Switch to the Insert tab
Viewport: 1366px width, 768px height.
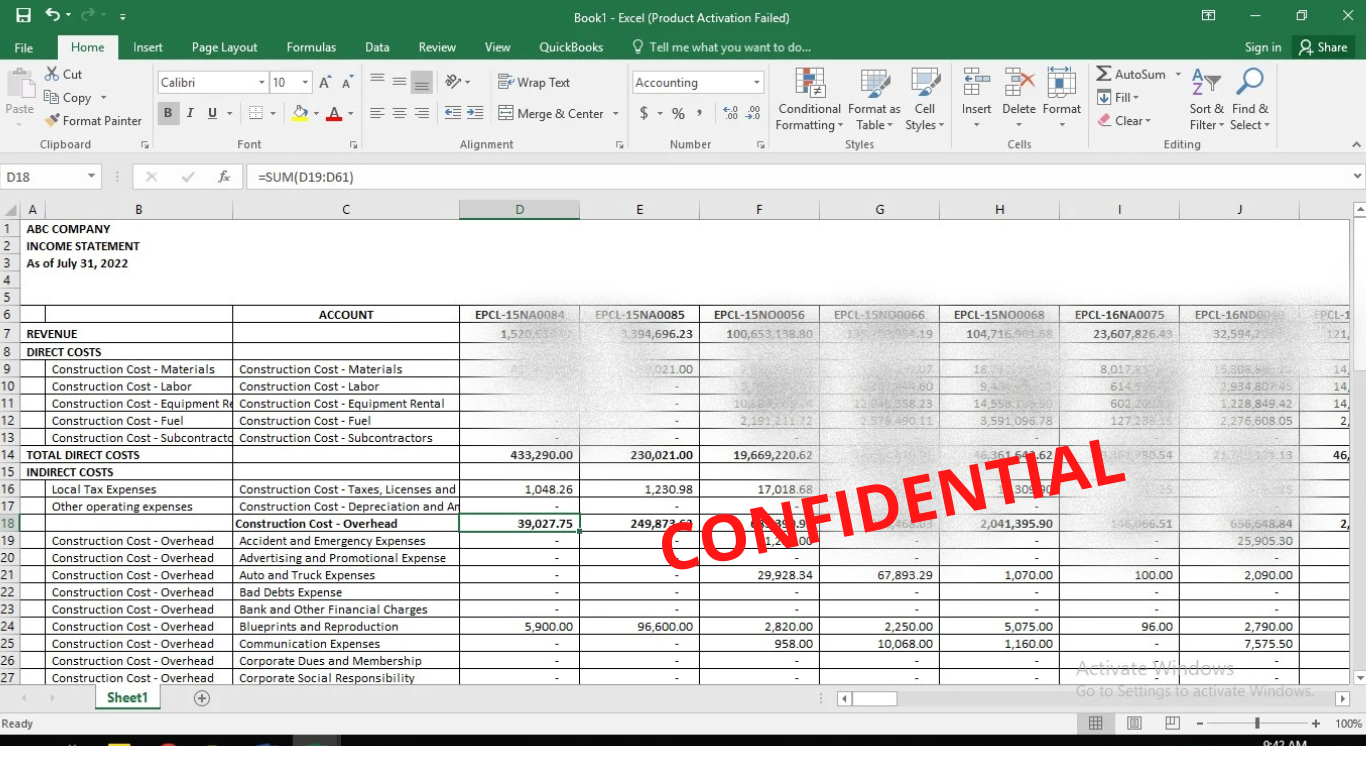[x=148, y=47]
